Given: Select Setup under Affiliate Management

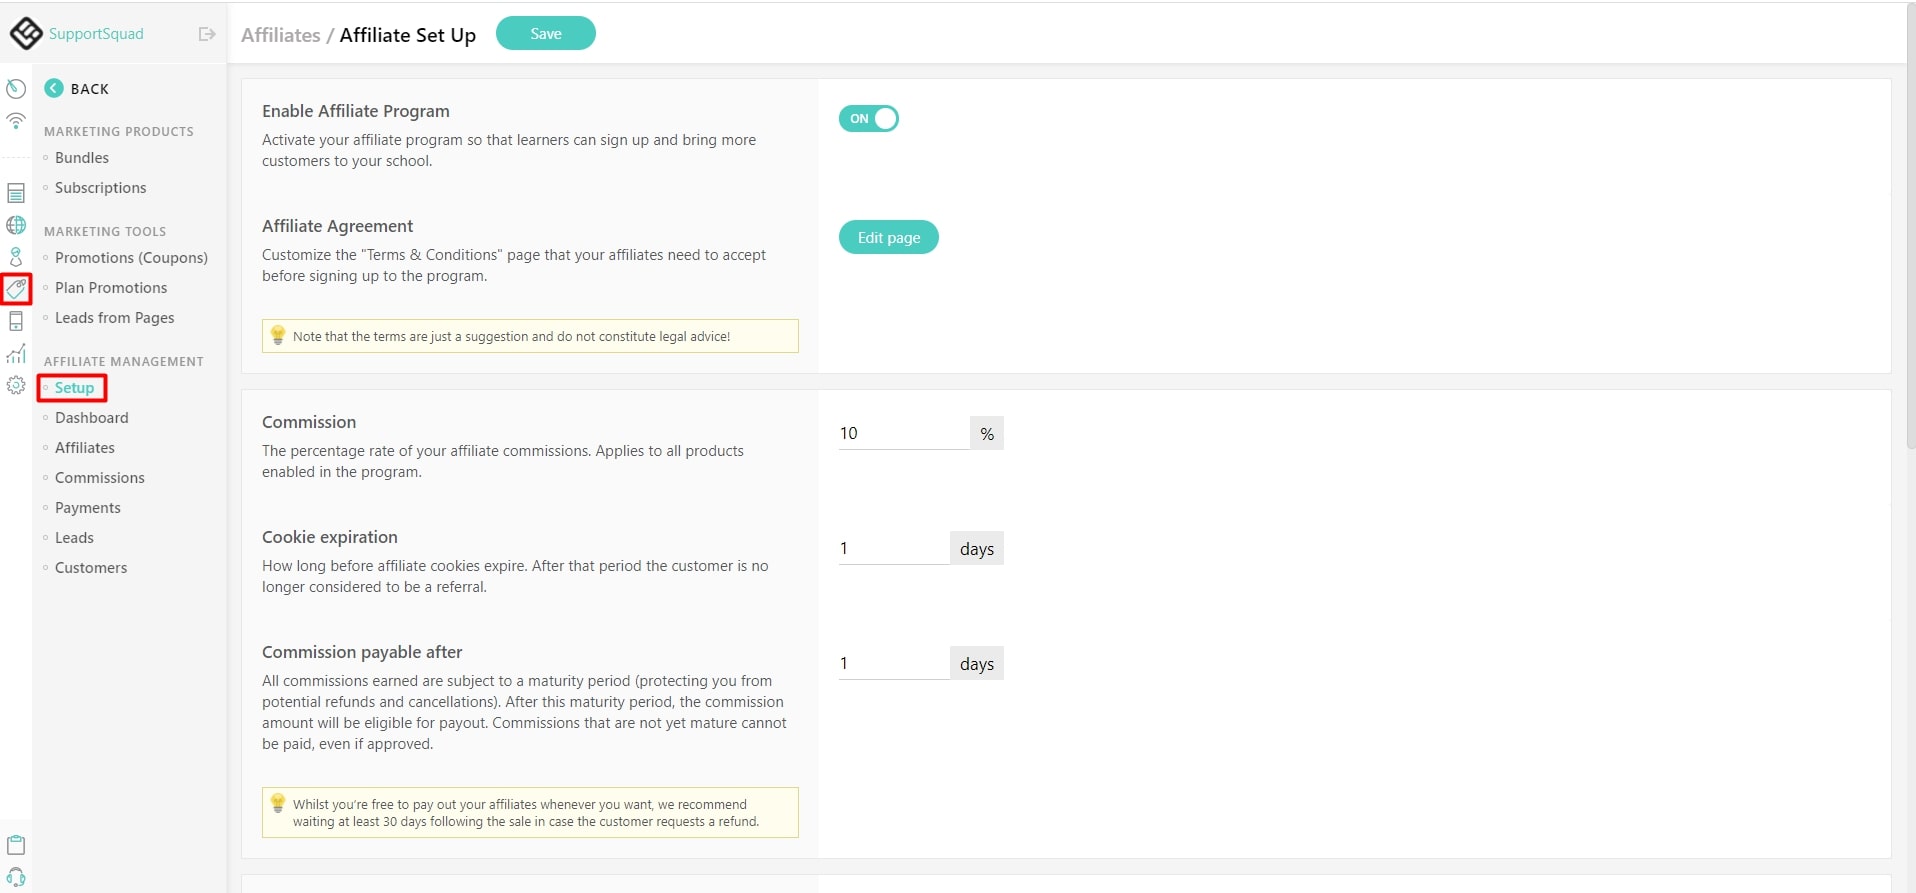Looking at the screenshot, I should pyautogui.click(x=74, y=388).
